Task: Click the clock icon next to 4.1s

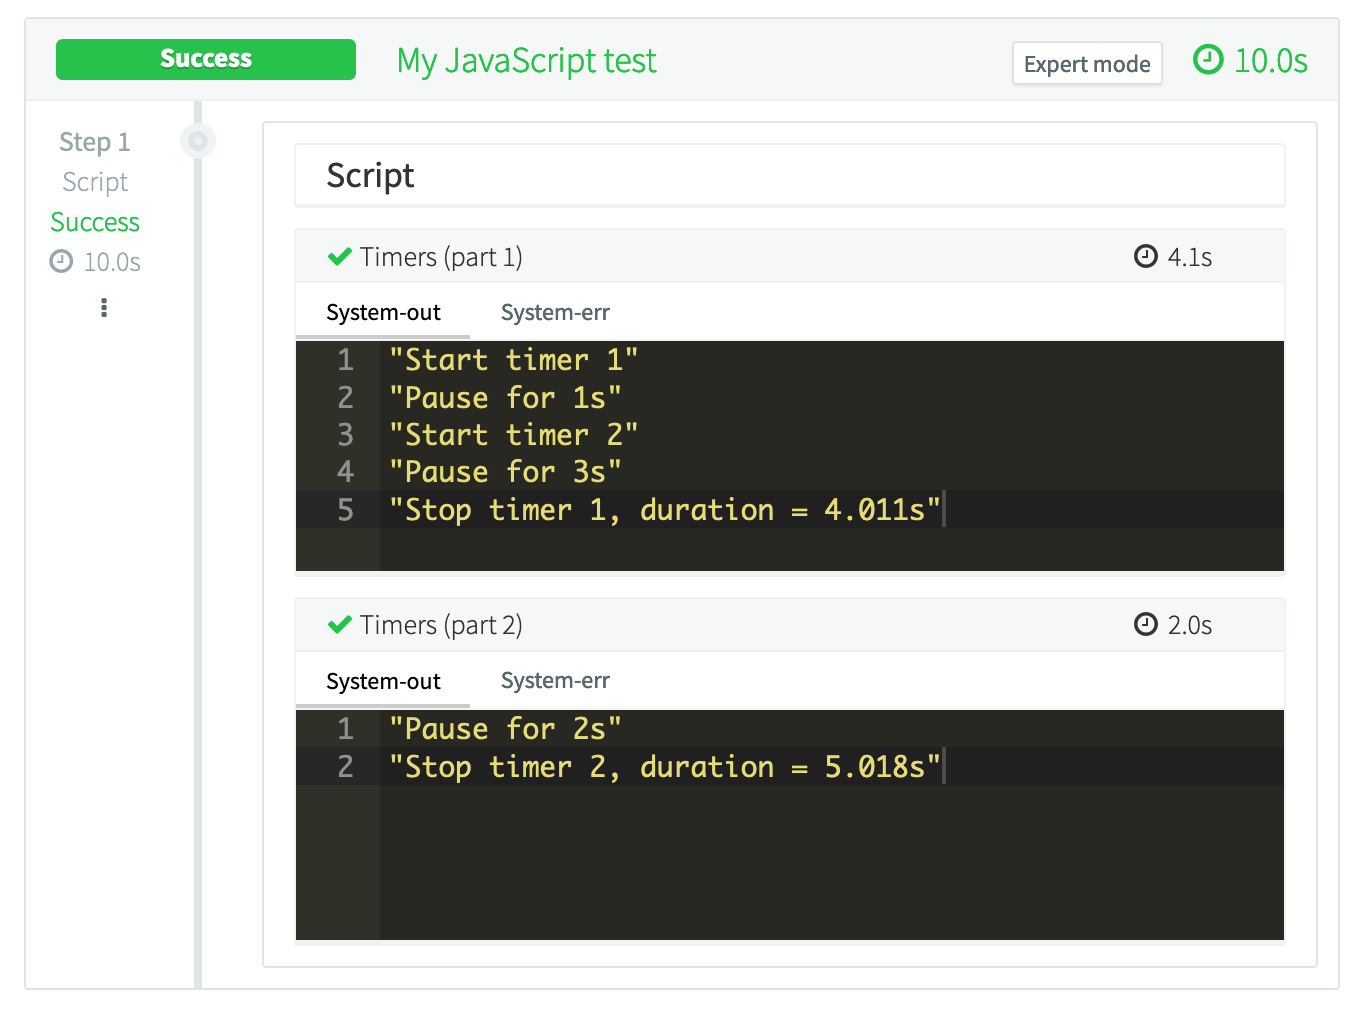Action: coord(1146,257)
